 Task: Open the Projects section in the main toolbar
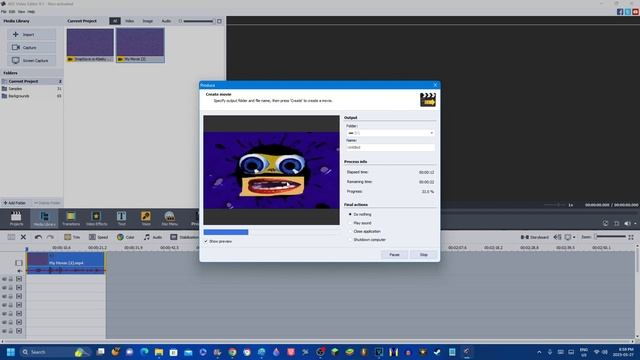16,218
